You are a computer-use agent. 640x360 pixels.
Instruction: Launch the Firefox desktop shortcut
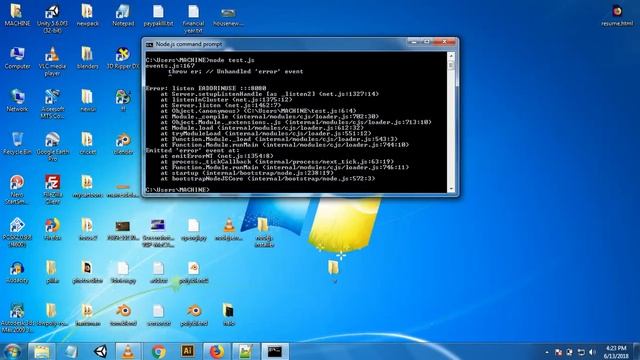(x=52, y=229)
